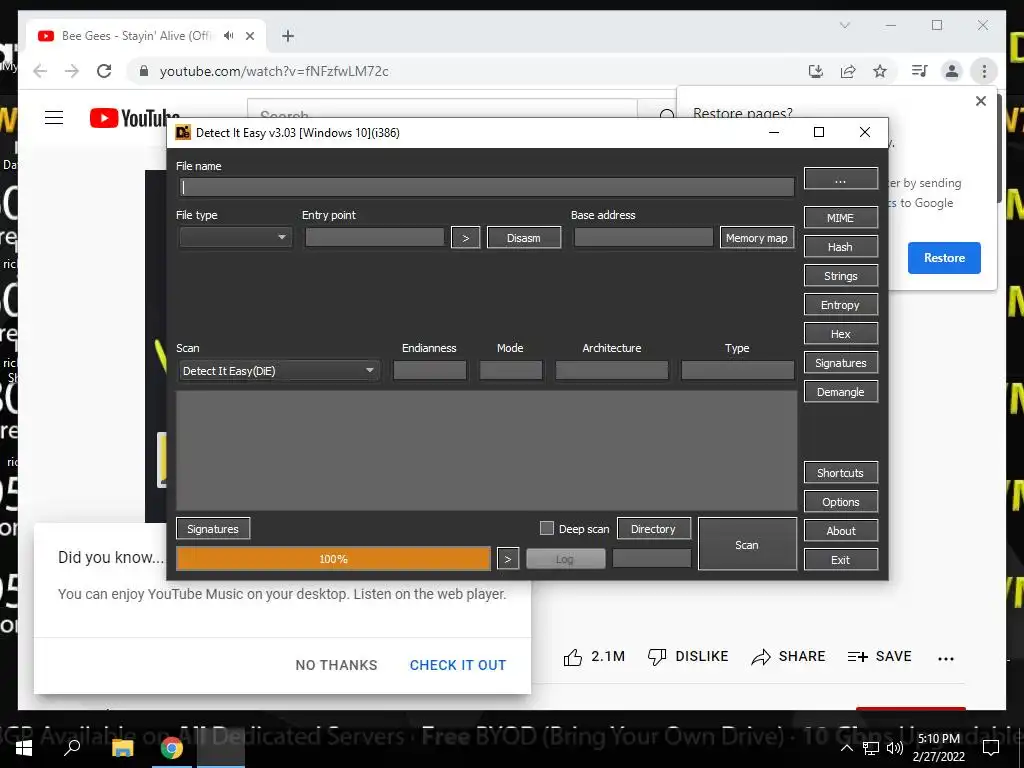1024x768 pixels.
Task: Open File Explorer from taskbar
Action: [x=122, y=748]
